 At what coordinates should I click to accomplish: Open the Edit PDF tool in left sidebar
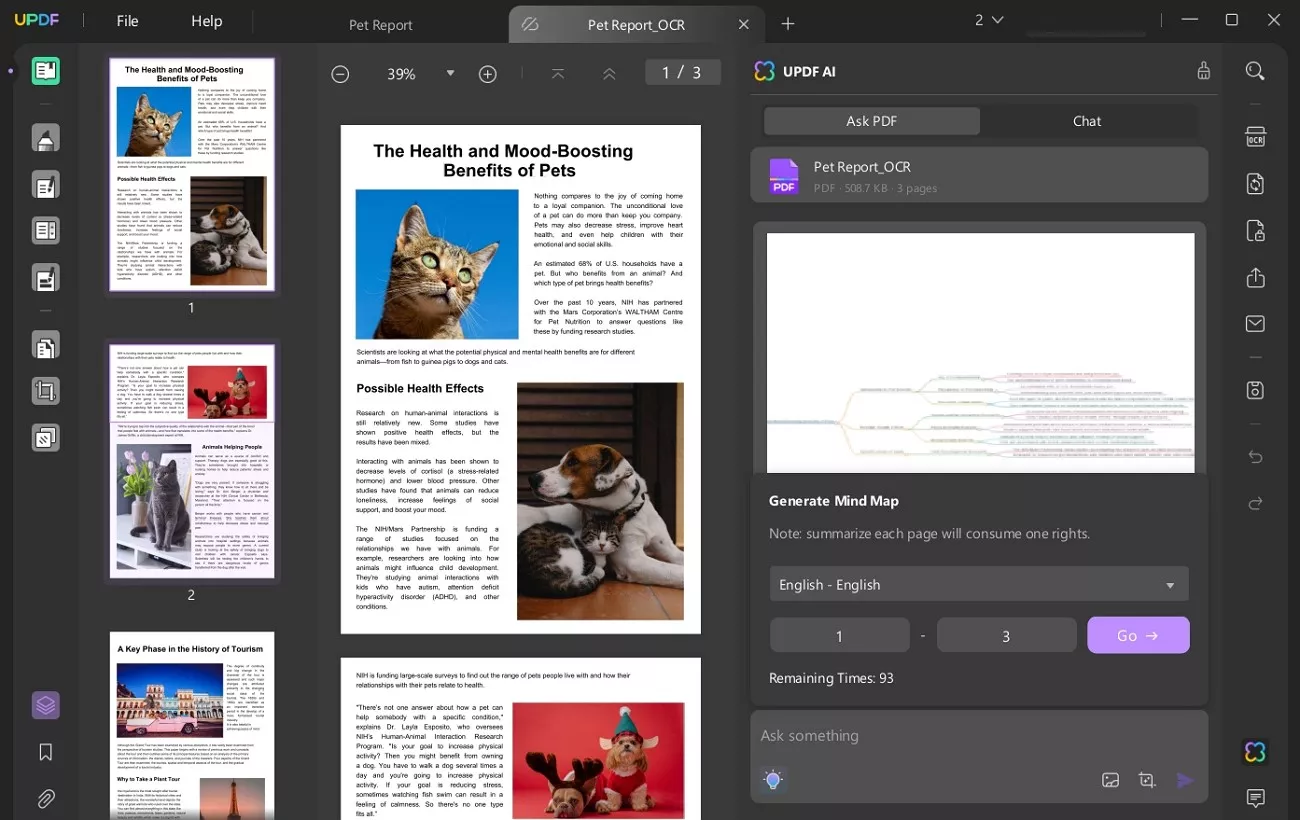[46, 185]
